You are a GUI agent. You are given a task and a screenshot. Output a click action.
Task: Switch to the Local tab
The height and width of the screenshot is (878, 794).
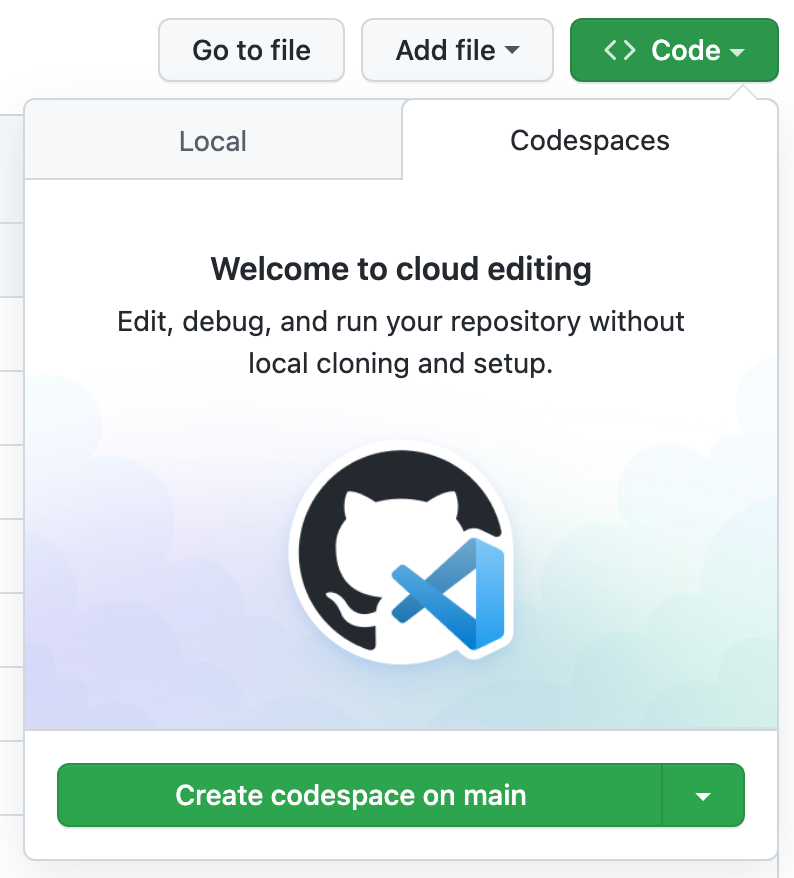[213, 141]
